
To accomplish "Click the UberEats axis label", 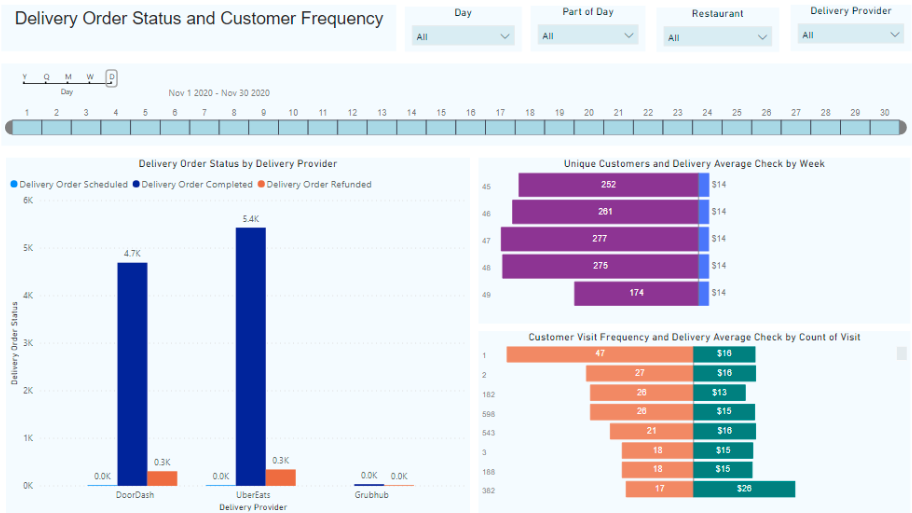I will click(253, 495).
